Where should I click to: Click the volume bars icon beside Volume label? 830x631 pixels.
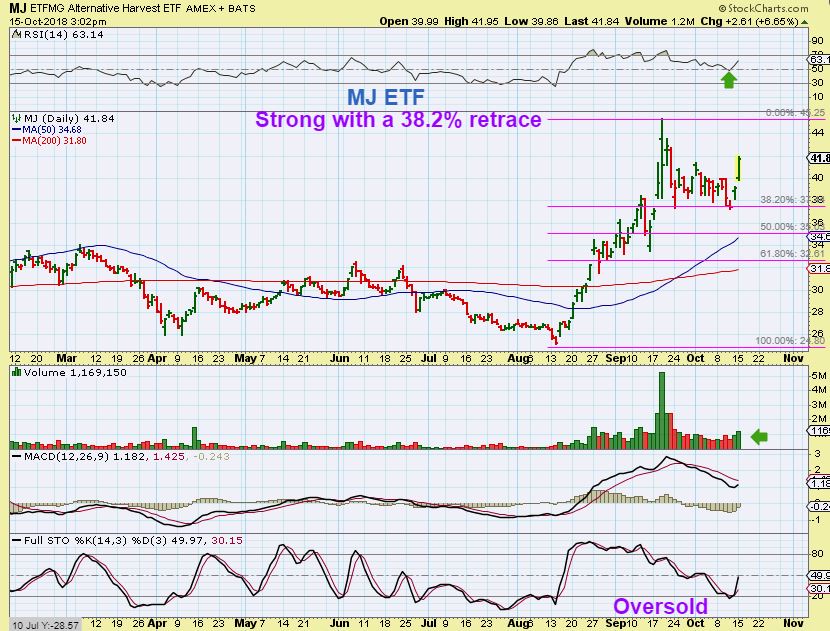(x=17, y=372)
